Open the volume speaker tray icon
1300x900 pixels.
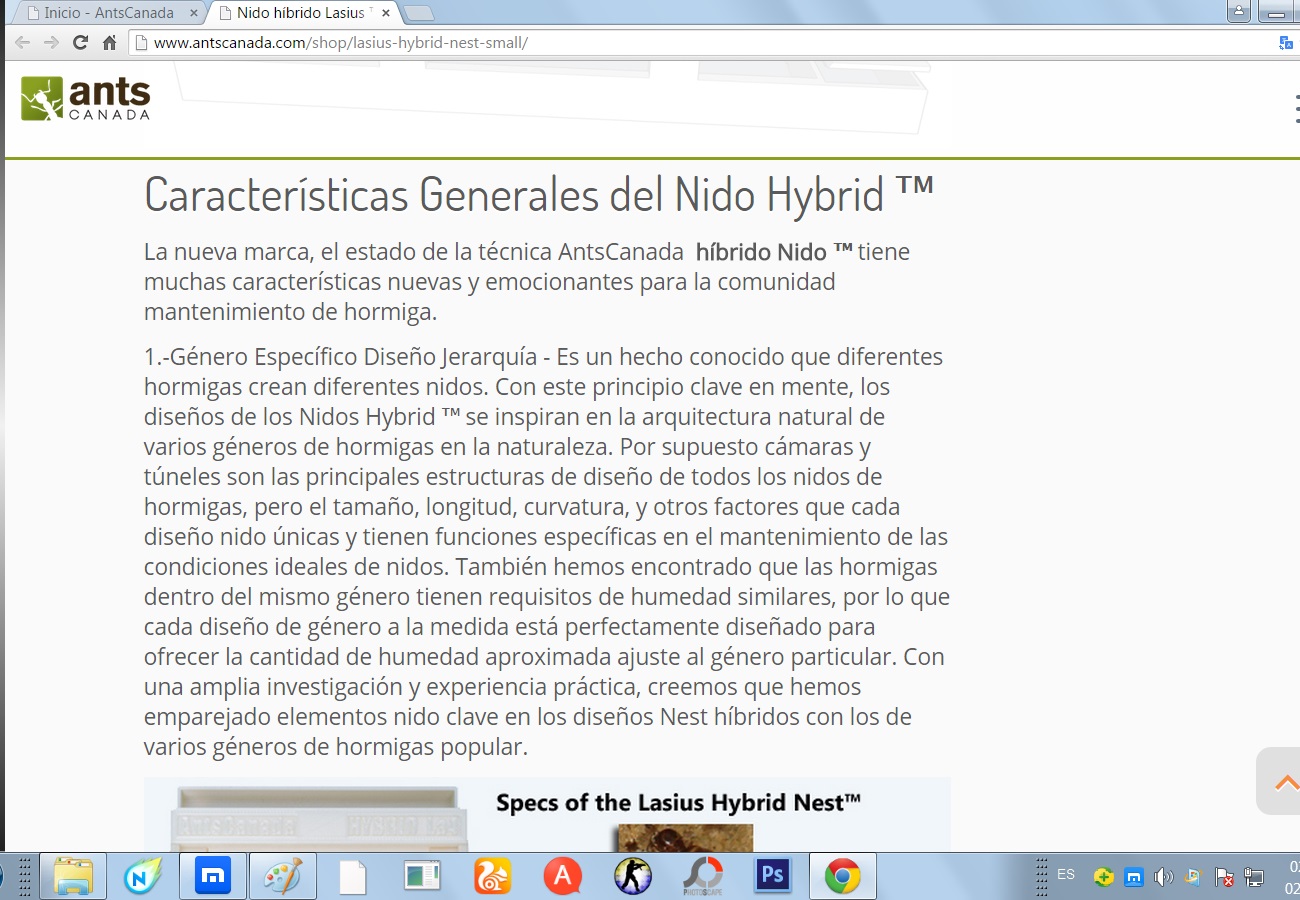[1163, 877]
